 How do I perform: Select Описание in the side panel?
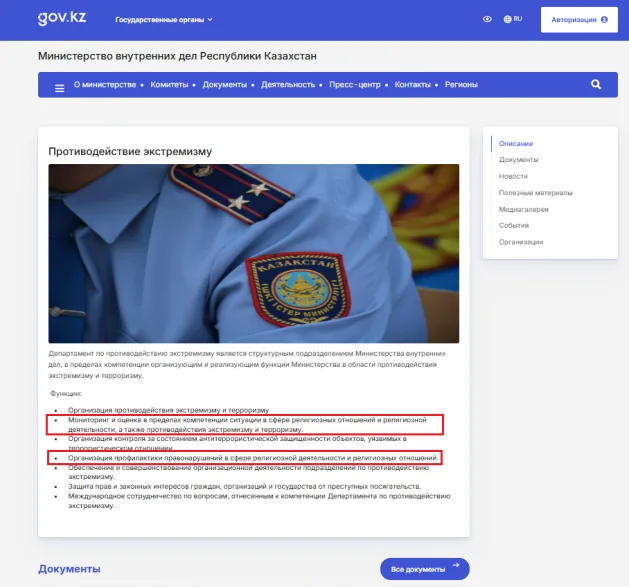coord(516,144)
